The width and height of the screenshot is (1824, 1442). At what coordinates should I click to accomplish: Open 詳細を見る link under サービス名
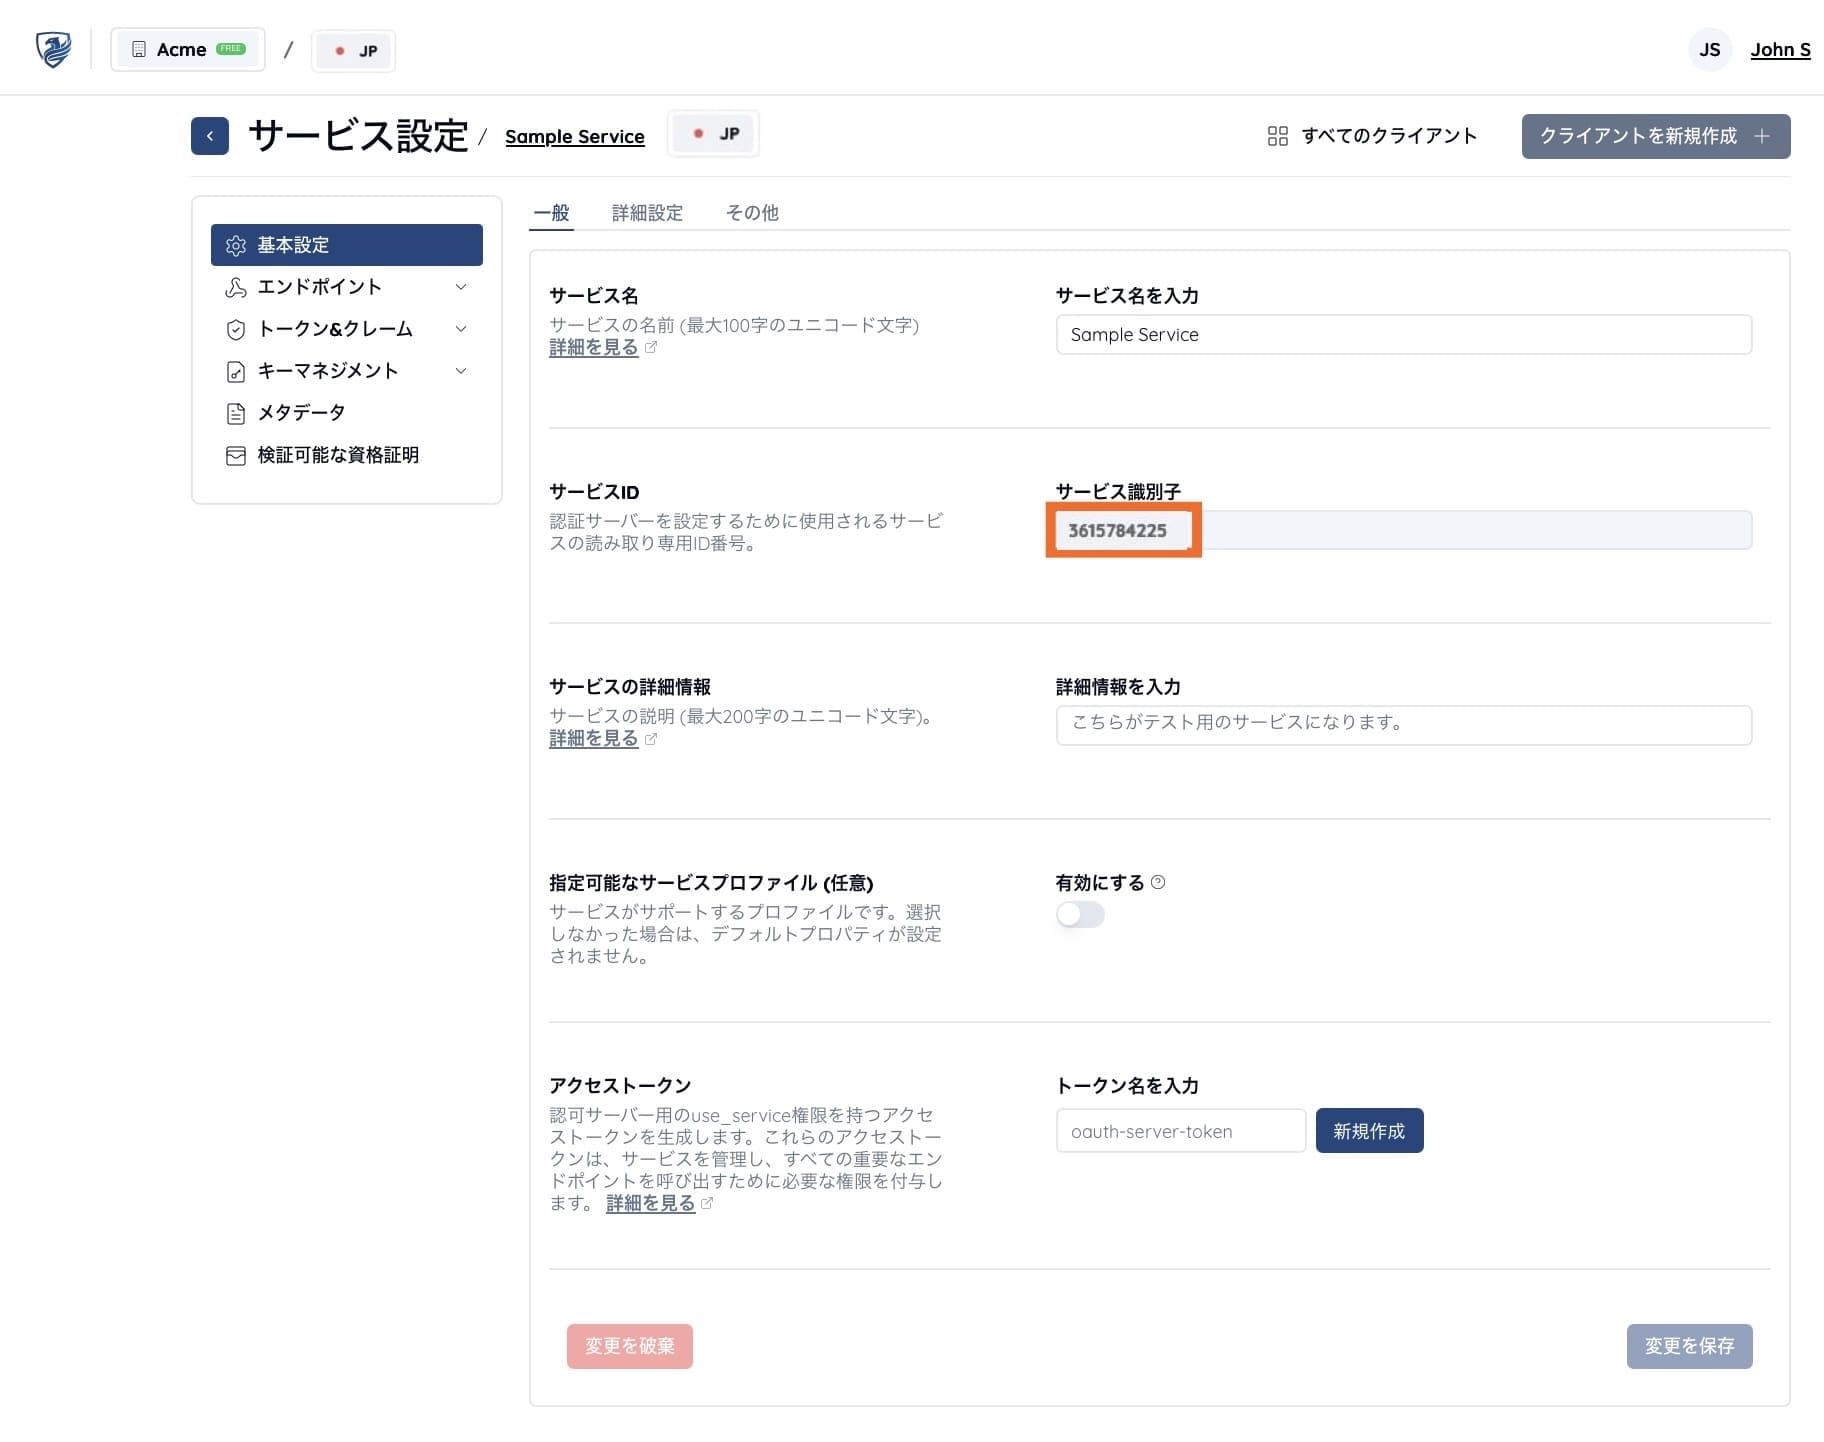pyautogui.click(x=593, y=347)
